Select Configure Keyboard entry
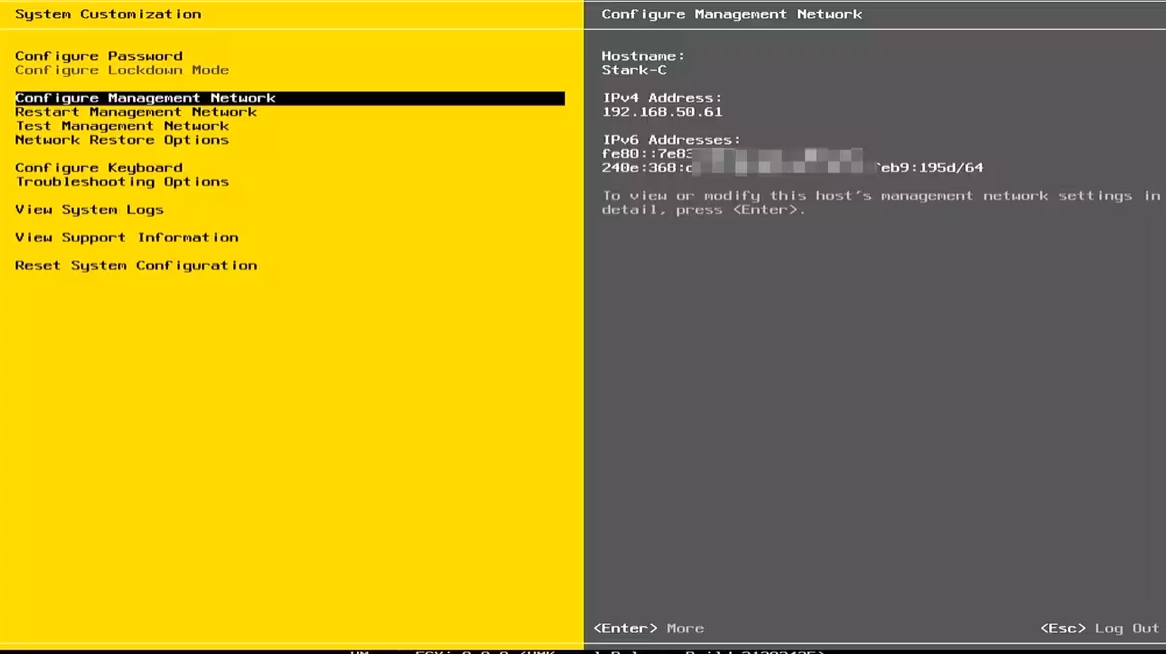Viewport: 1166px width, 654px height. click(98, 168)
